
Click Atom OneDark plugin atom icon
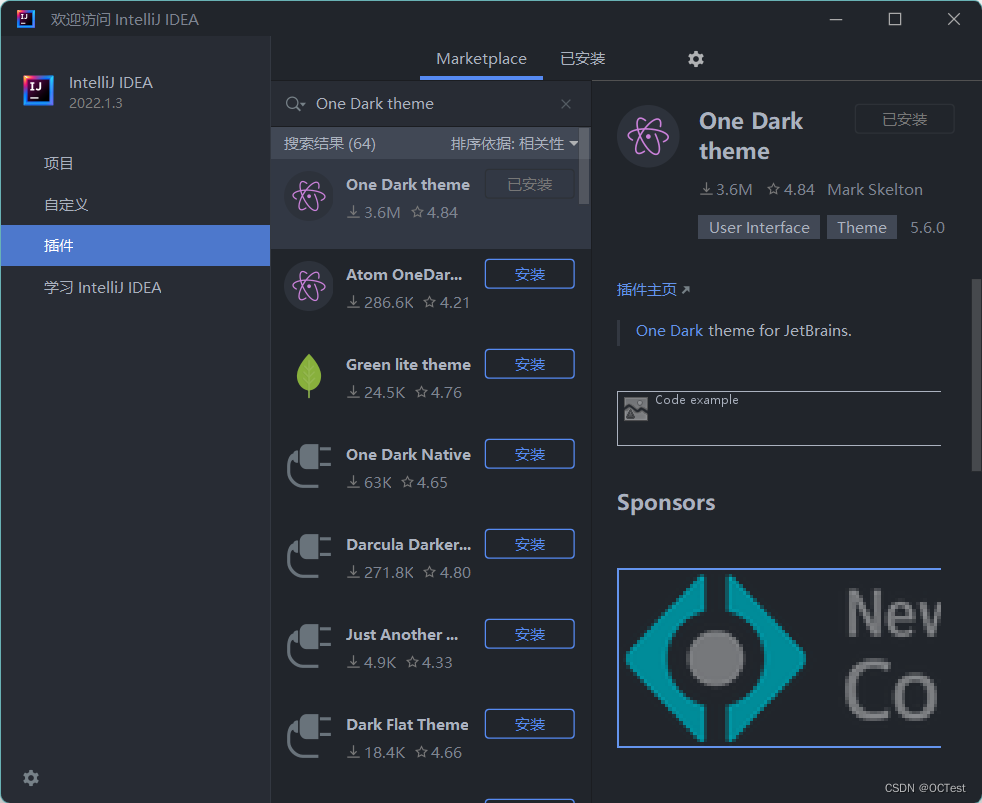pyautogui.click(x=309, y=286)
